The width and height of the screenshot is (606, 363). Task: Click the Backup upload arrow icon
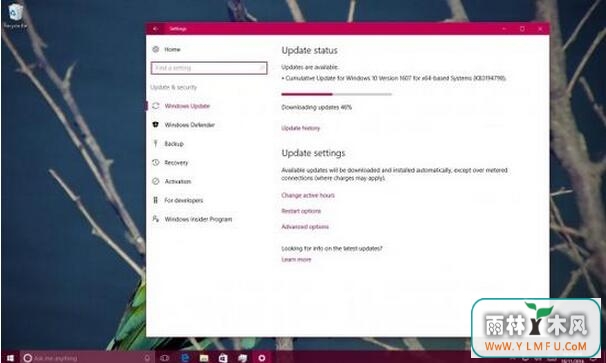coord(156,143)
